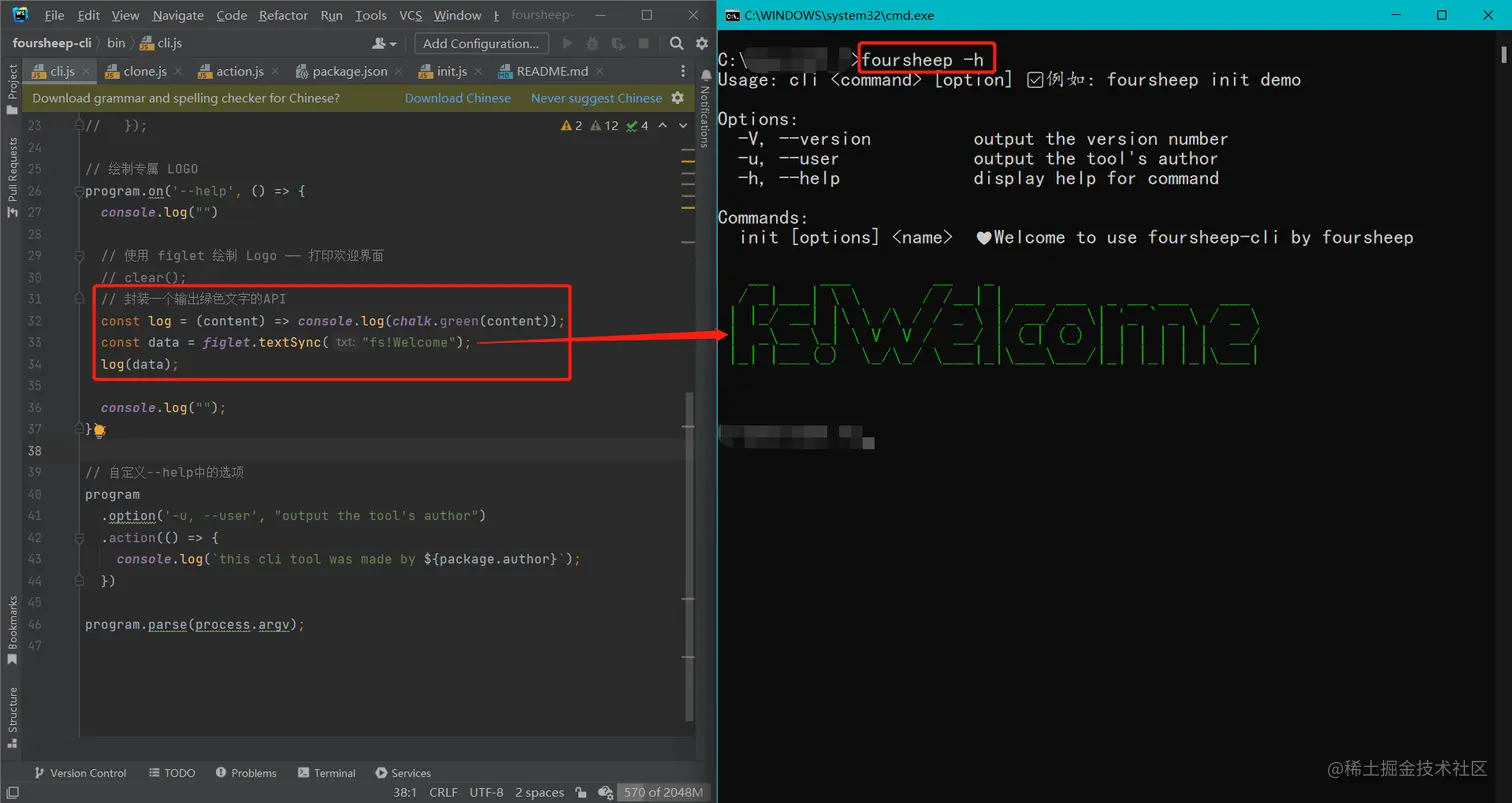1512x803 pixels.
Task: Open the Refactor menu
Action: tap(283, 15)
